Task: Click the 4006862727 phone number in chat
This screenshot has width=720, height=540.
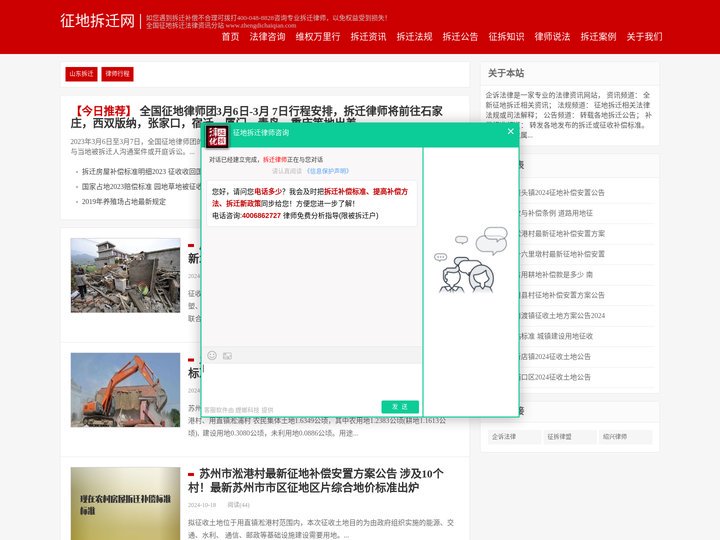Action: point(261,215)
